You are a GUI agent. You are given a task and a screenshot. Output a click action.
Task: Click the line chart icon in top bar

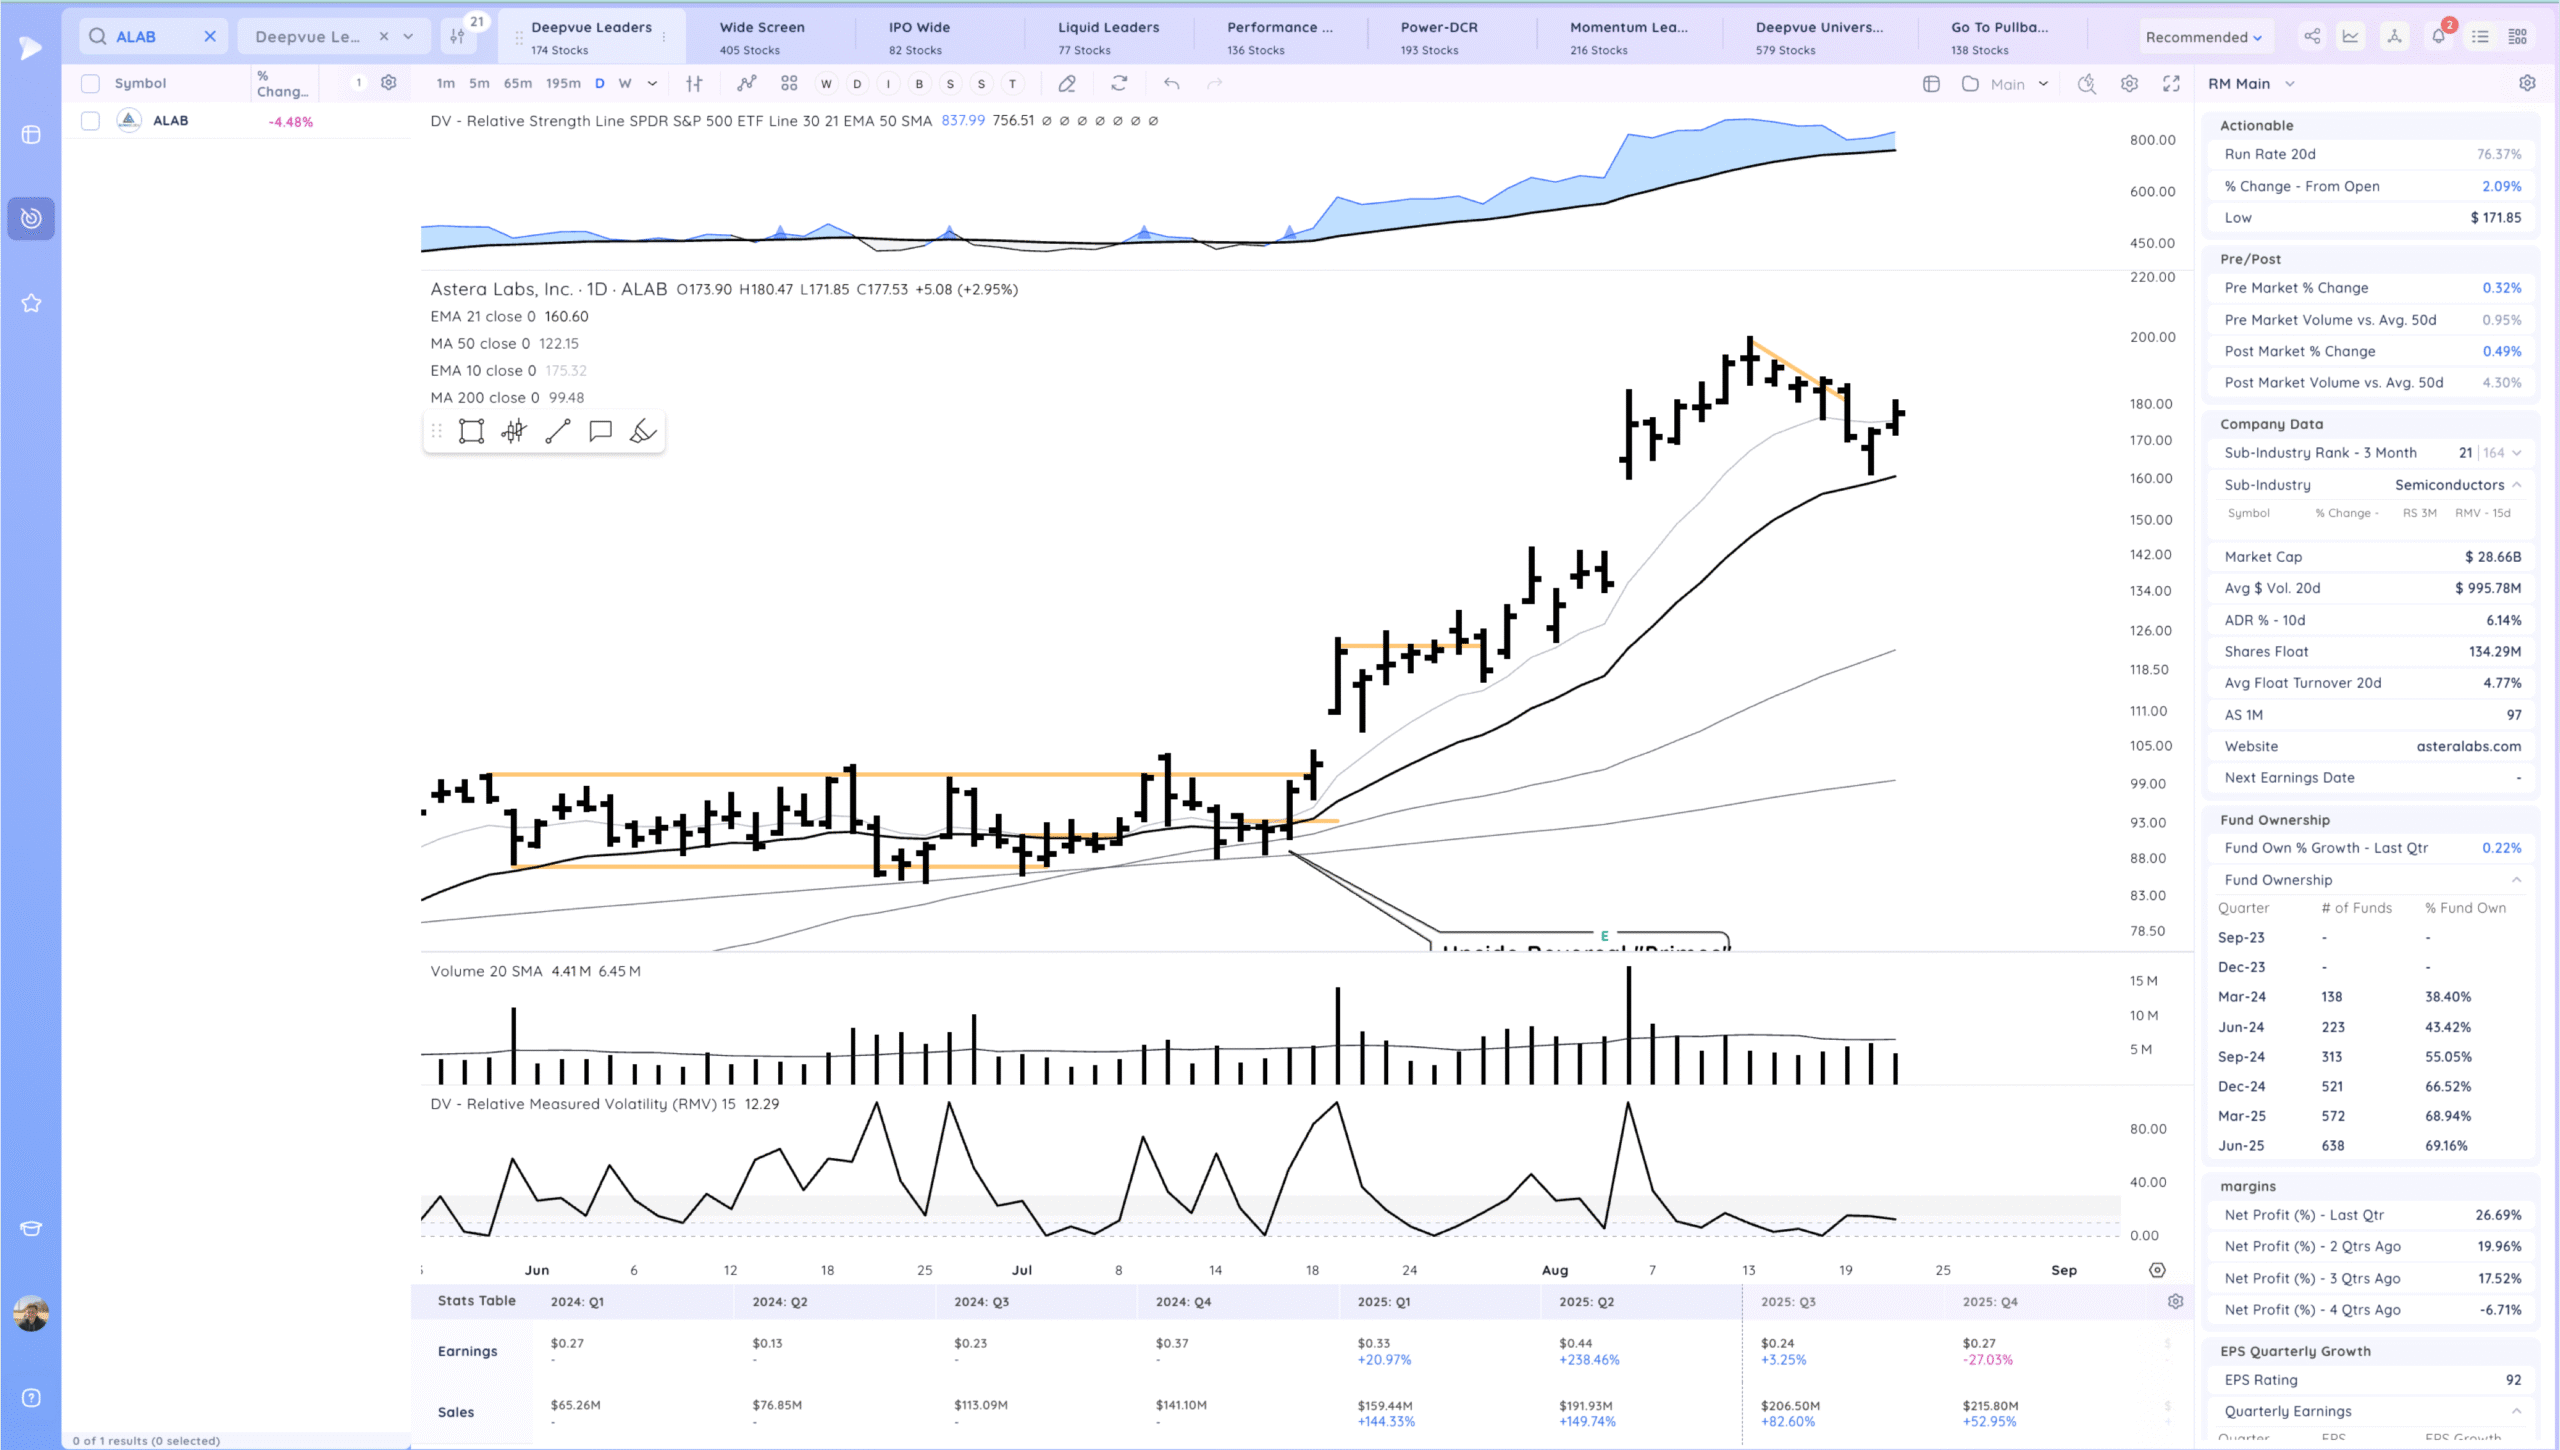pyautogui.click(x=2351, y=37)
